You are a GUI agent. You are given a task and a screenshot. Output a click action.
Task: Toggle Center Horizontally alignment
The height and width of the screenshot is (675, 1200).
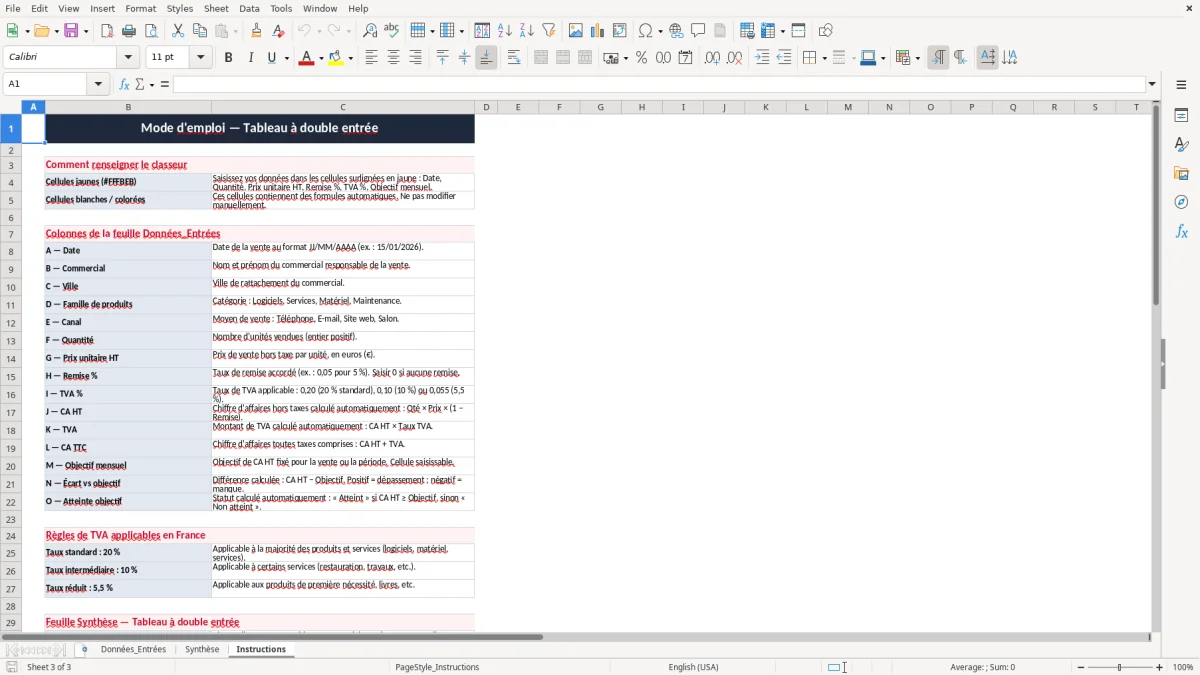coord(393,58)
